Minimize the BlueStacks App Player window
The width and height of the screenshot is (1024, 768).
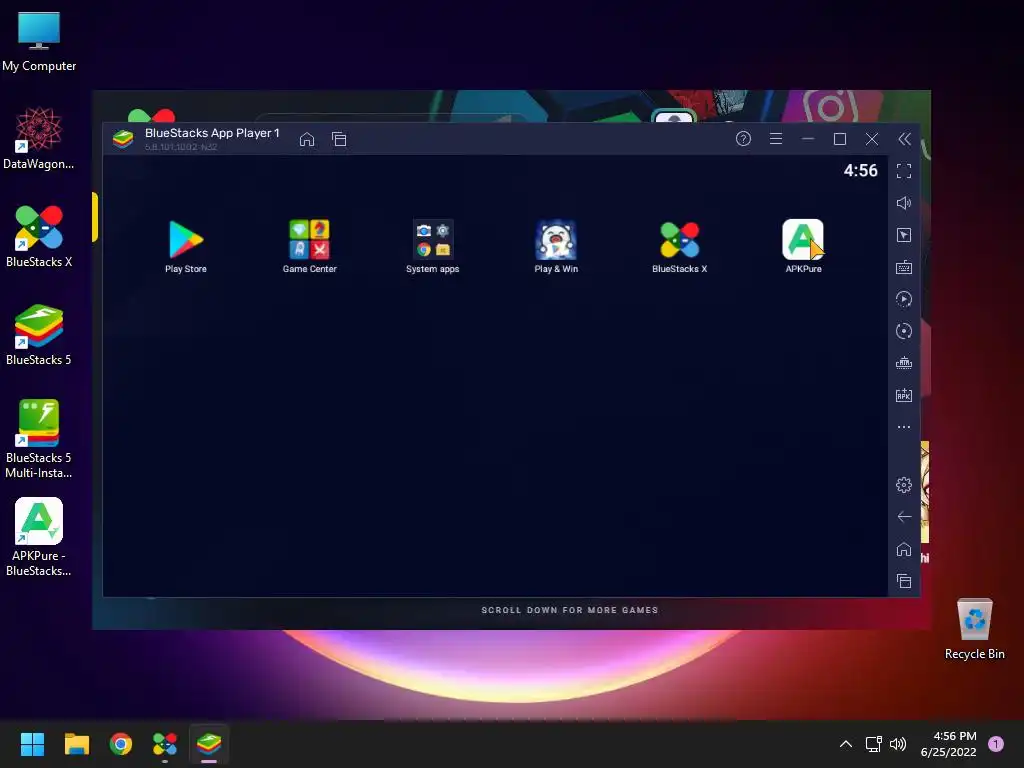pyautogui.click(x=808, y=139)
